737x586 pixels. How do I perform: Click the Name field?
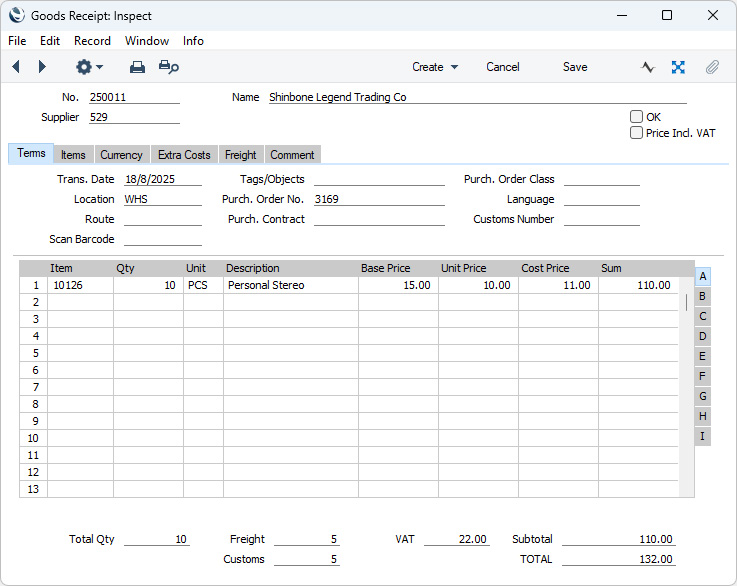[478, 97]
